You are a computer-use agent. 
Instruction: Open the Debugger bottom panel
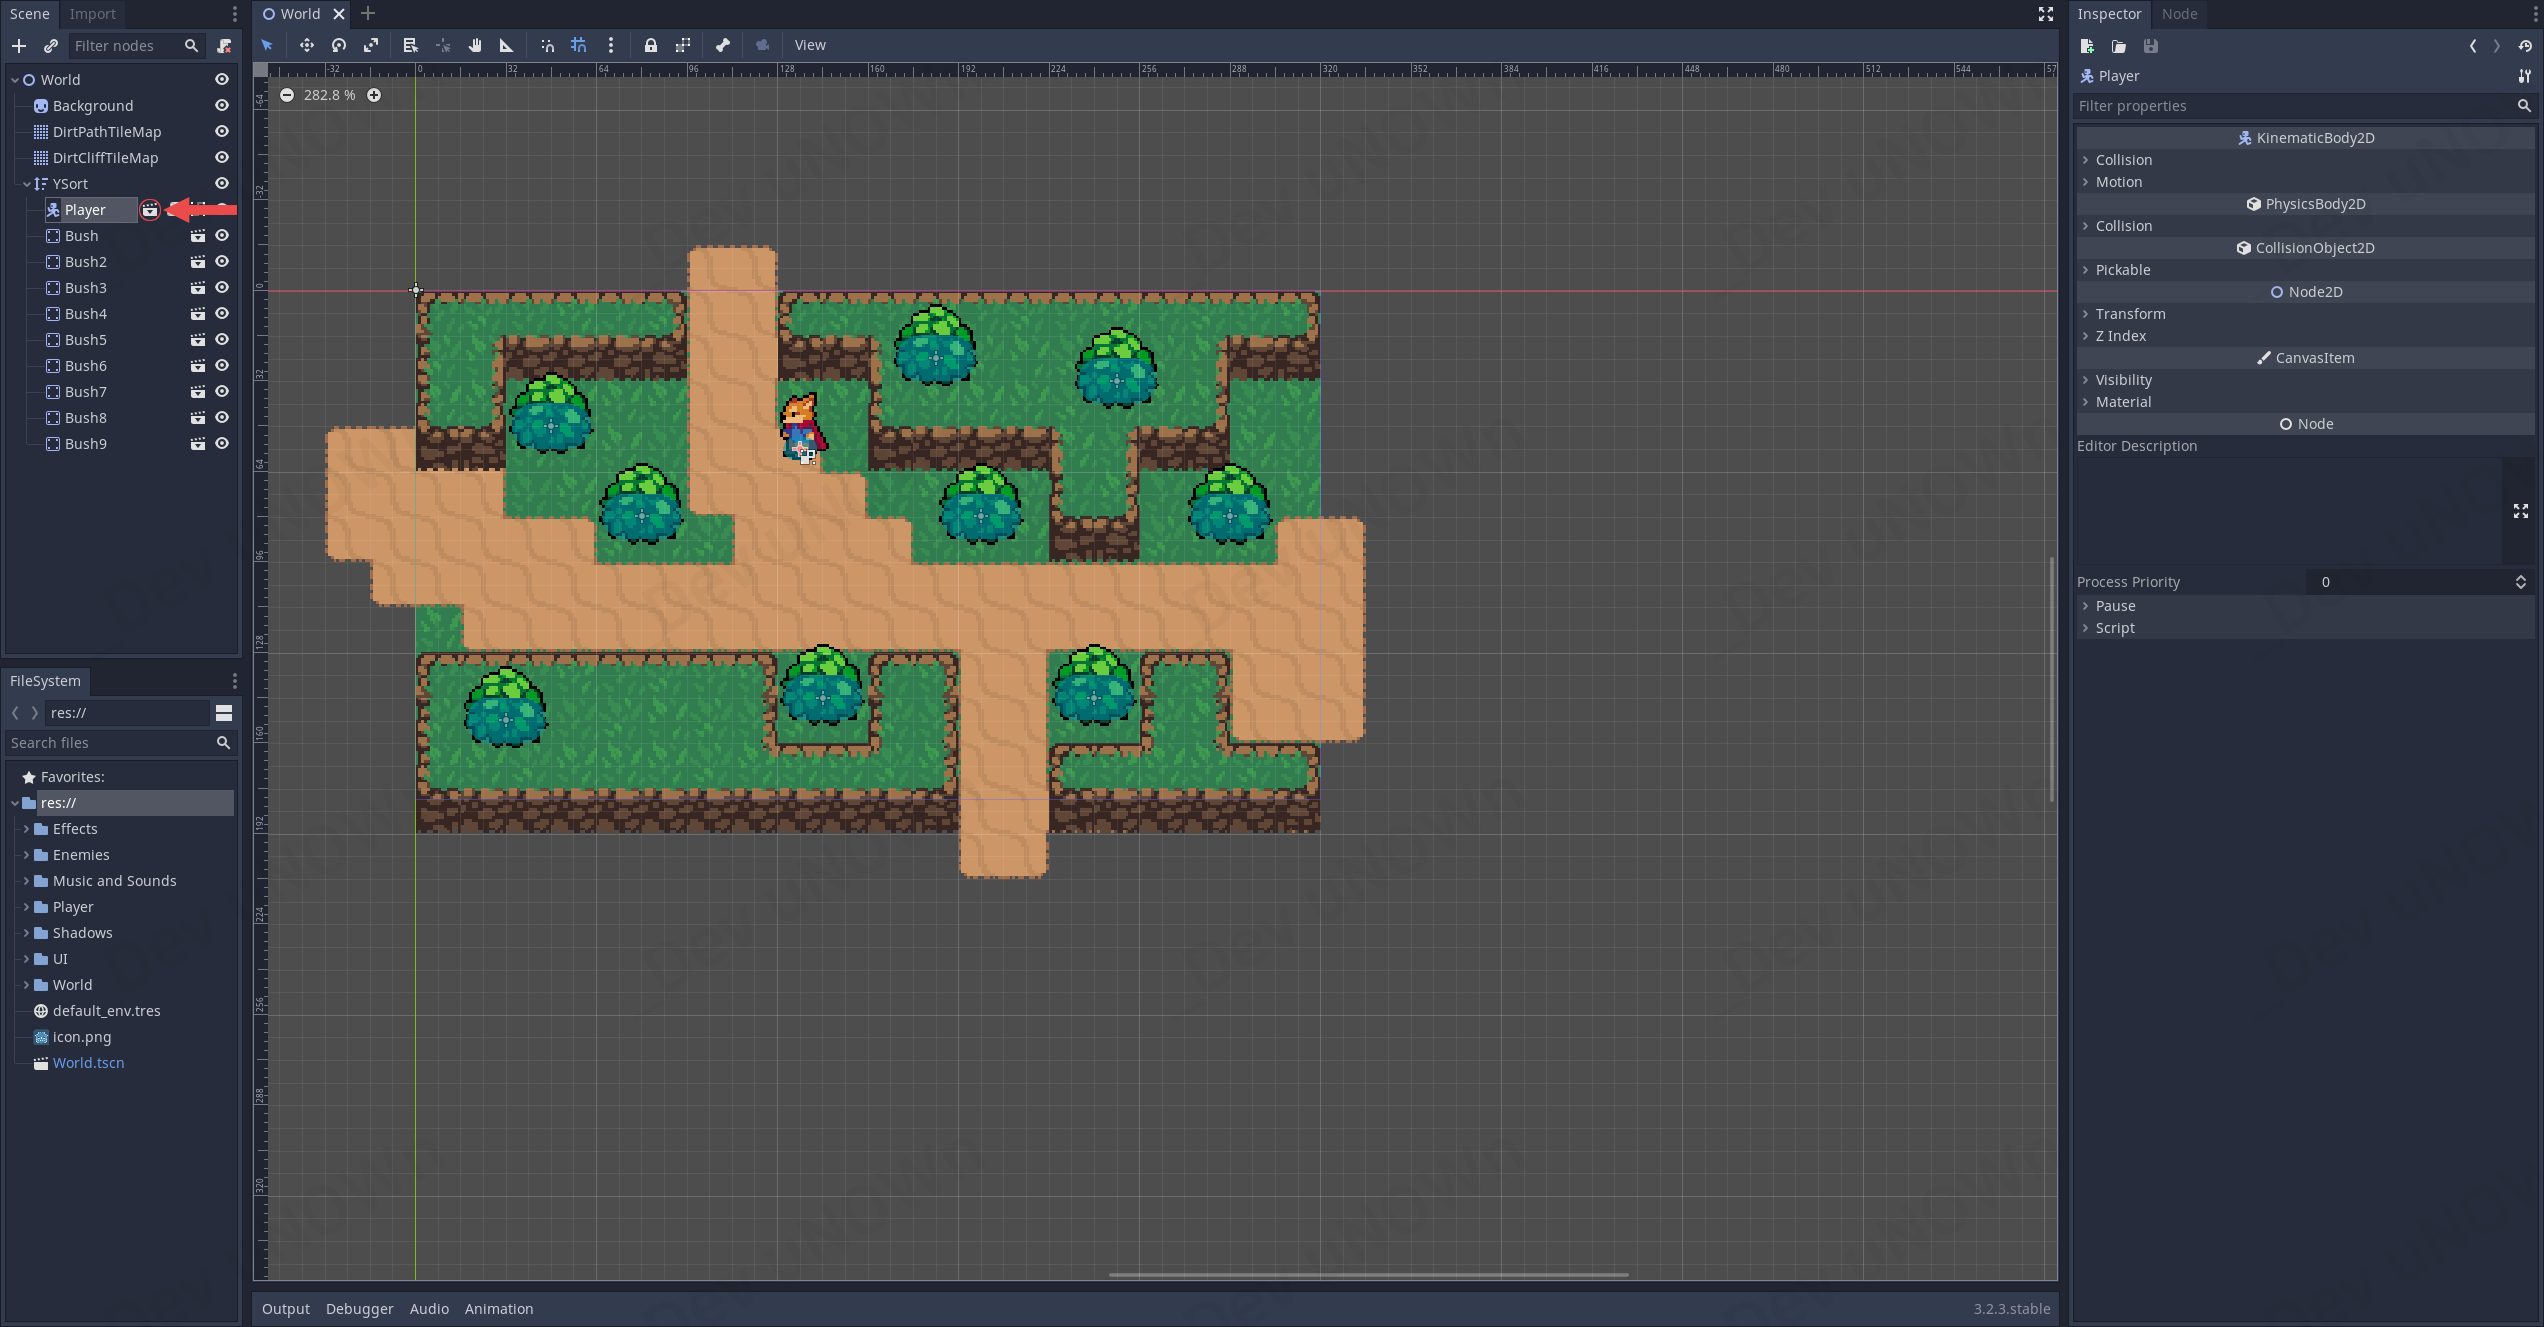[x=359, y=1309]
